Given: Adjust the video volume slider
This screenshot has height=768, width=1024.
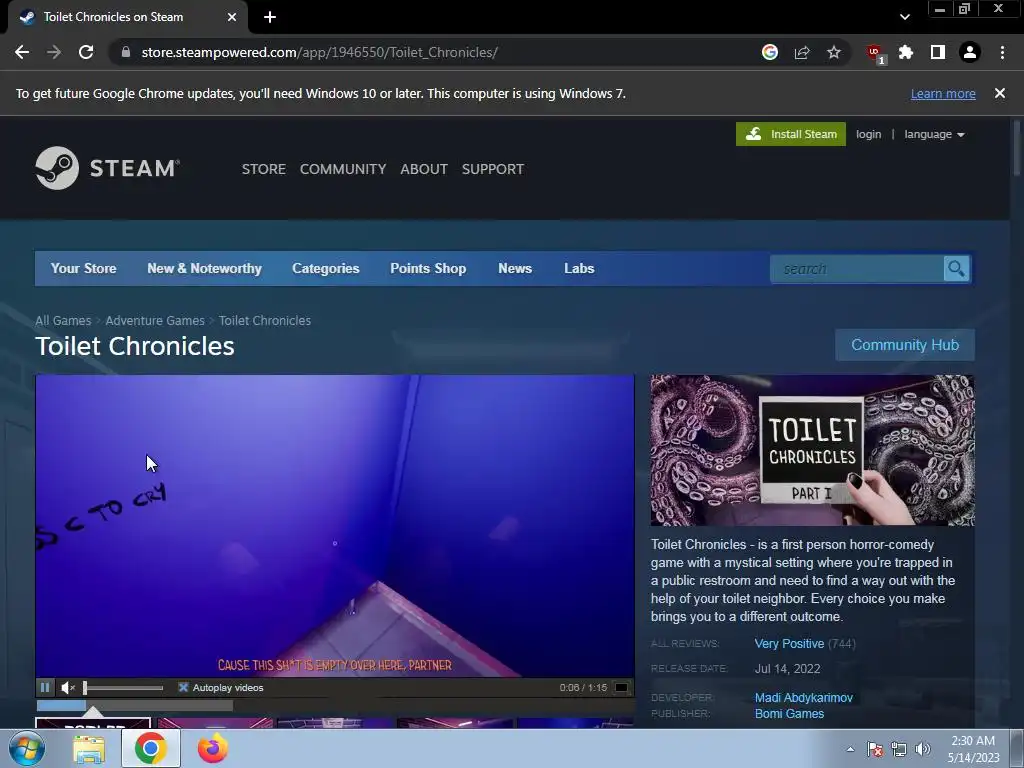Looking at the screenshot, I should tap(123, 687).
